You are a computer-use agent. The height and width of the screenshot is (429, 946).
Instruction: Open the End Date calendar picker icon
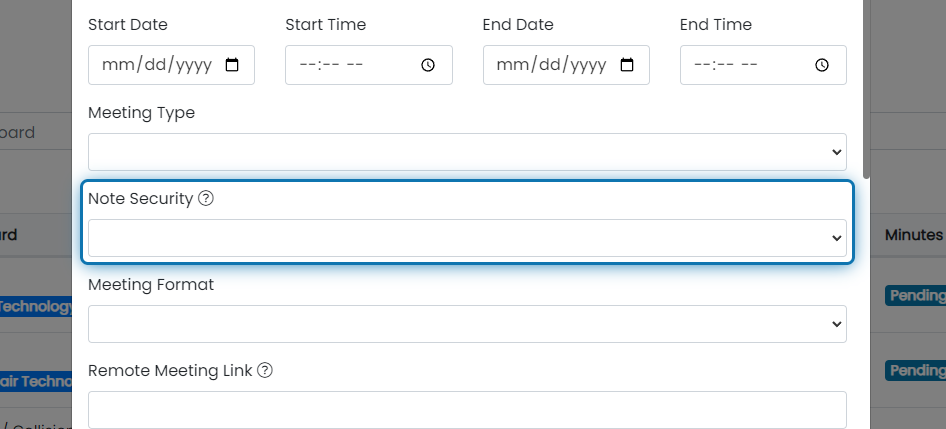[x=627, y=65]
